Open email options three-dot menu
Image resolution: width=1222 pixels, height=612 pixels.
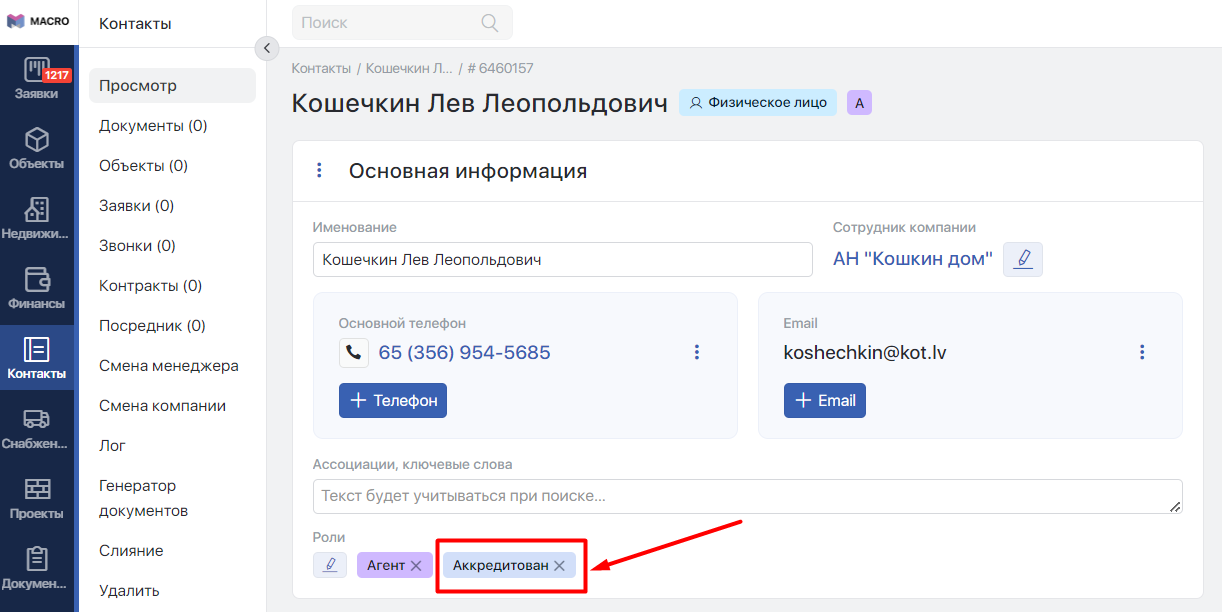point(1142,352)
